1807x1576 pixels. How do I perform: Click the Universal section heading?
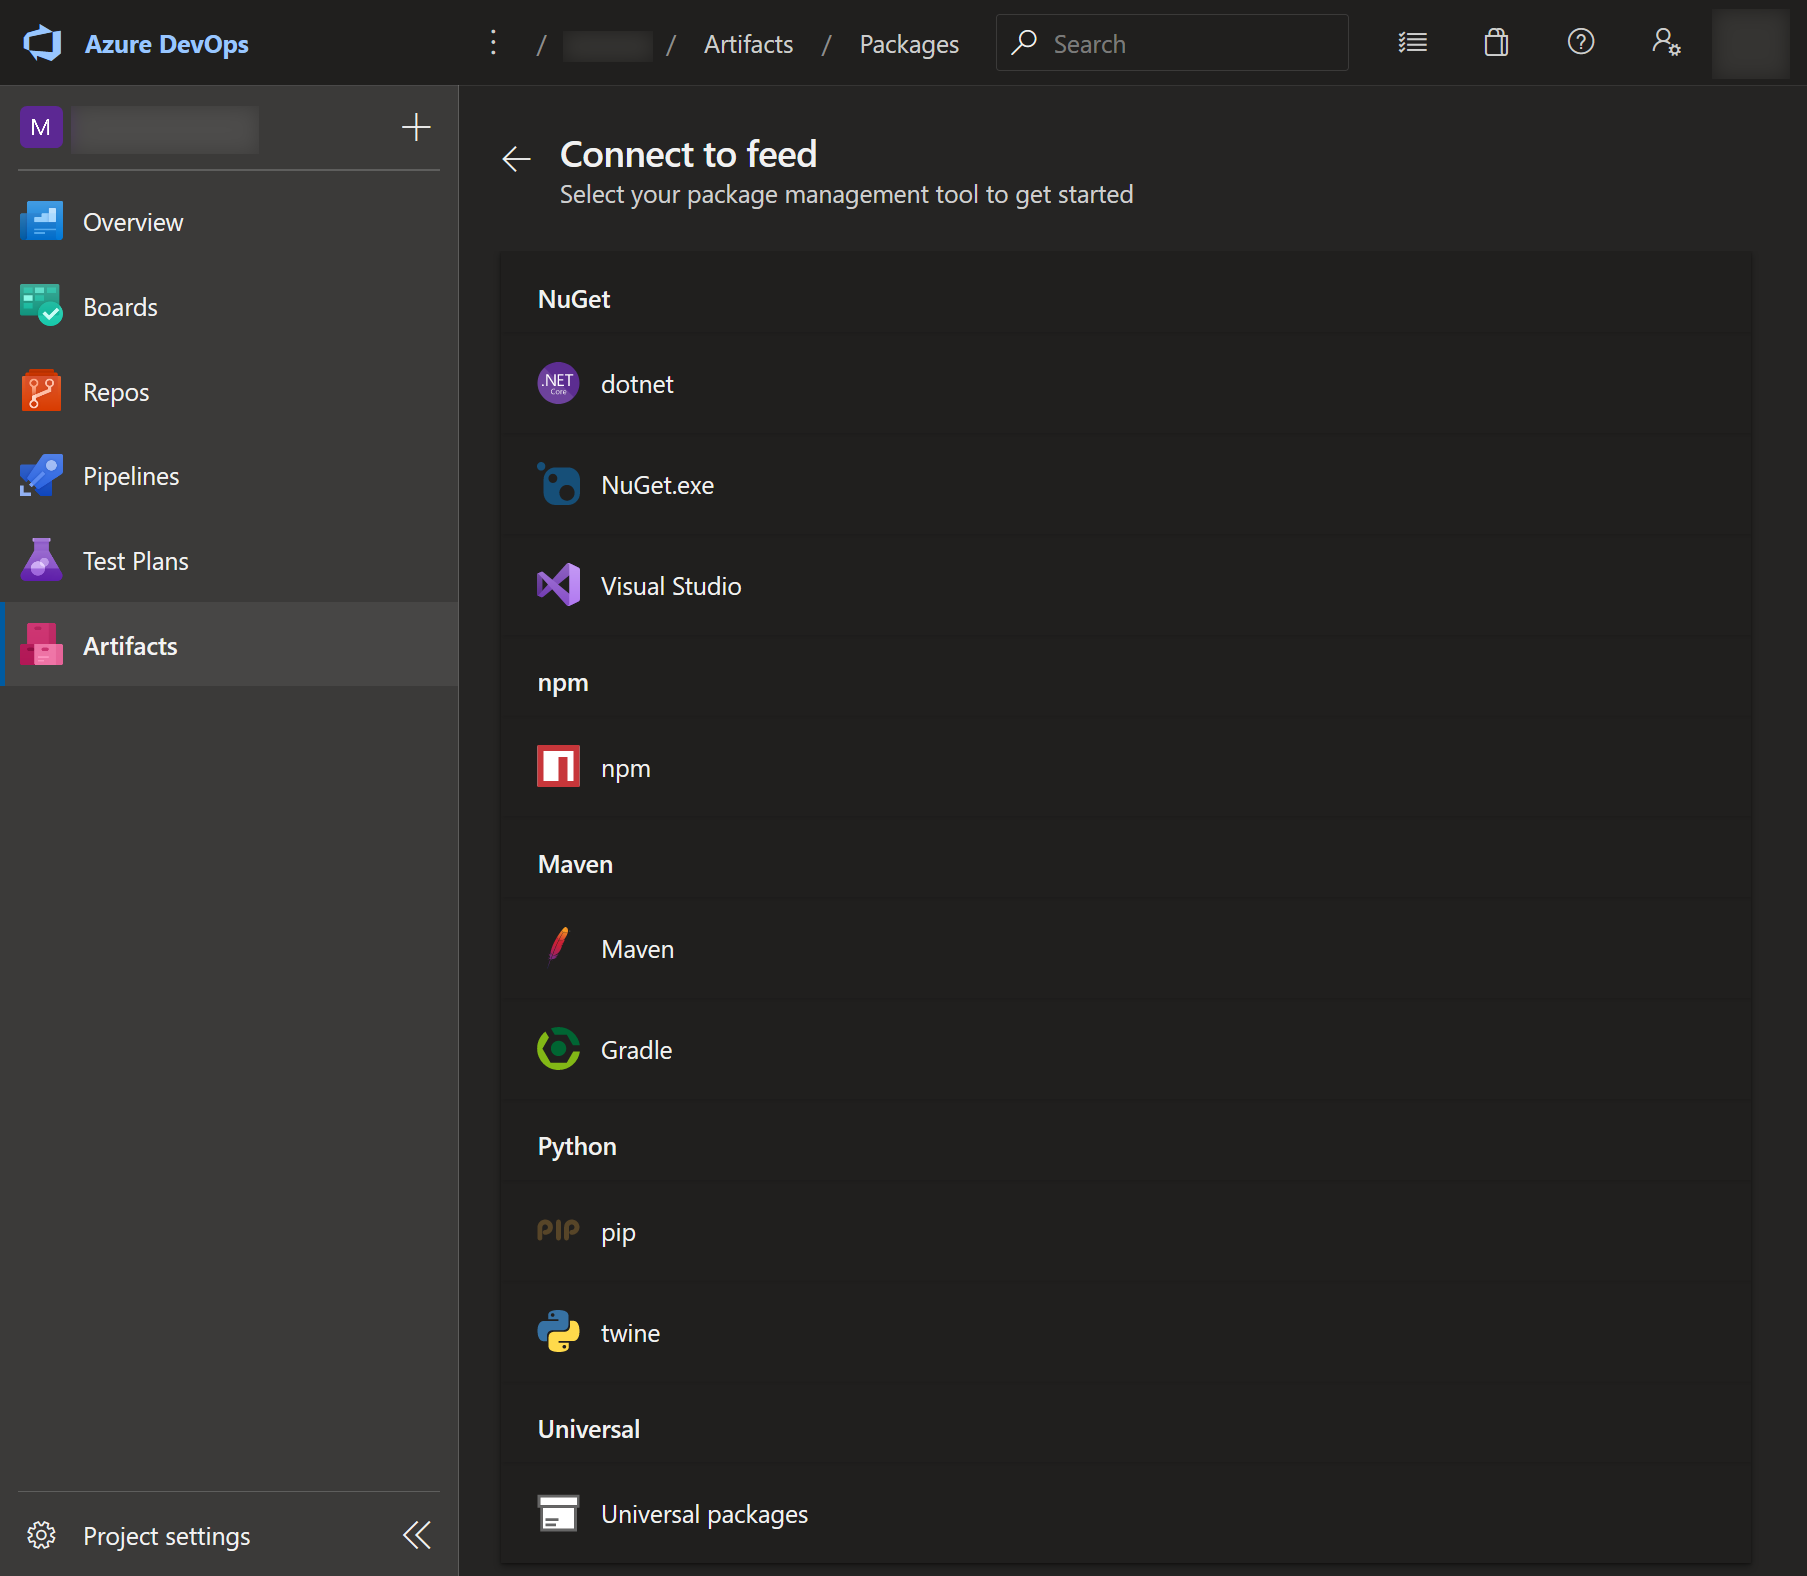coord(589,1429)
